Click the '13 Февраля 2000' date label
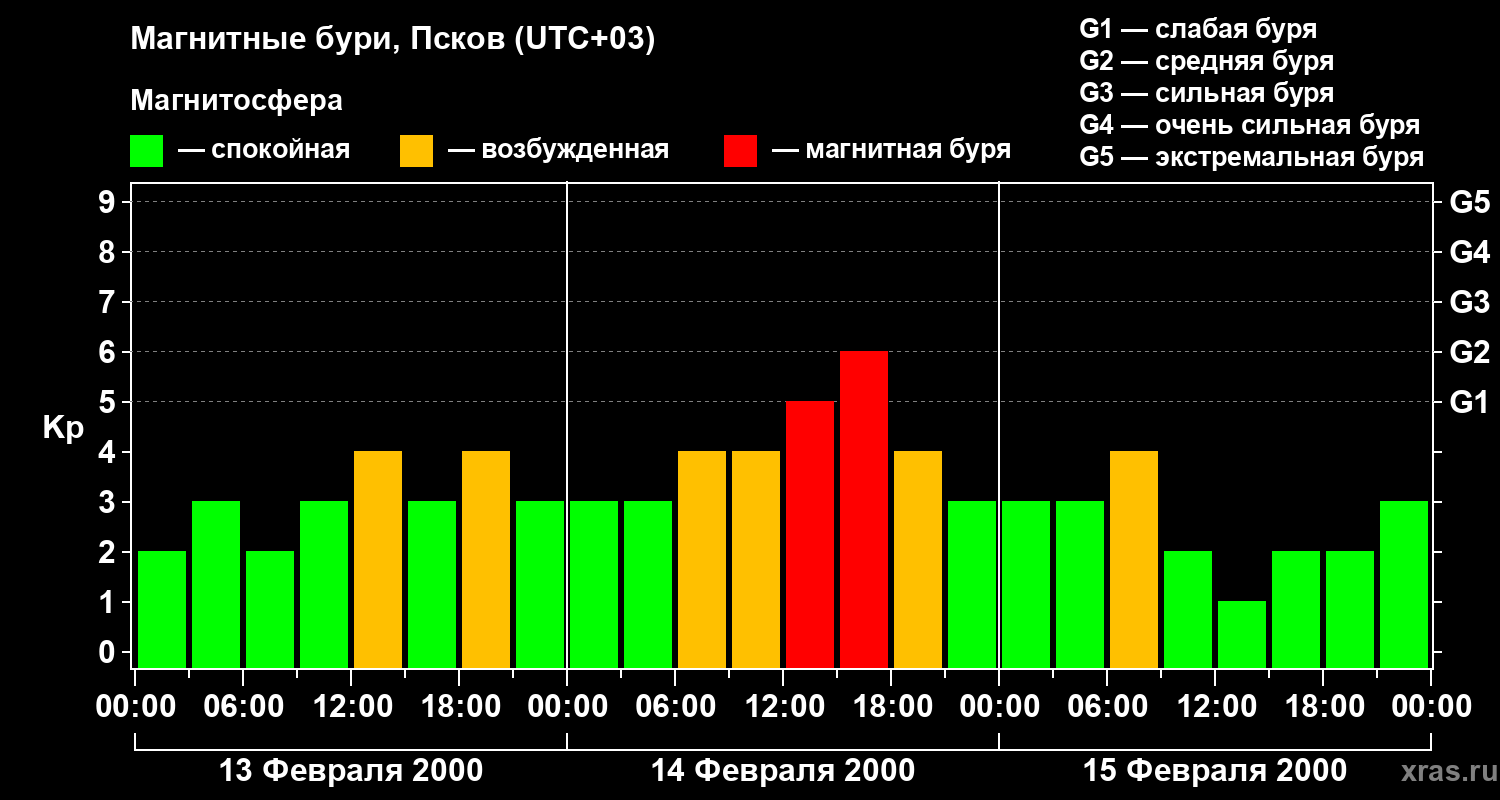Screen dimensions: 1500x800 pos(350,771)
